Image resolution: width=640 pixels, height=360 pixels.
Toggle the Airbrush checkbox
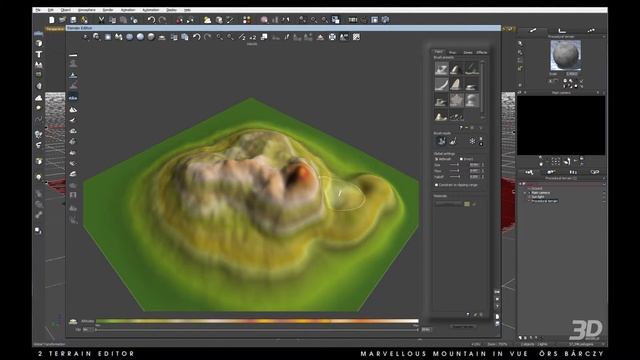pyautogui.click(x=437, y=159)
